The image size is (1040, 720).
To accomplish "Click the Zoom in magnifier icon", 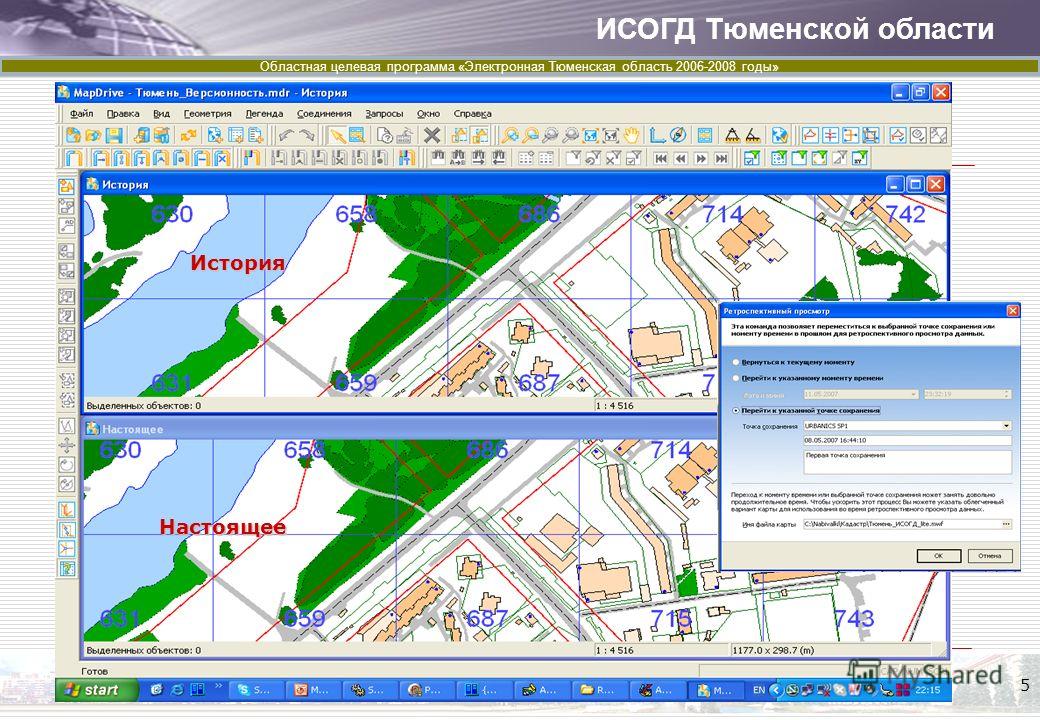I will coord(509,135).
